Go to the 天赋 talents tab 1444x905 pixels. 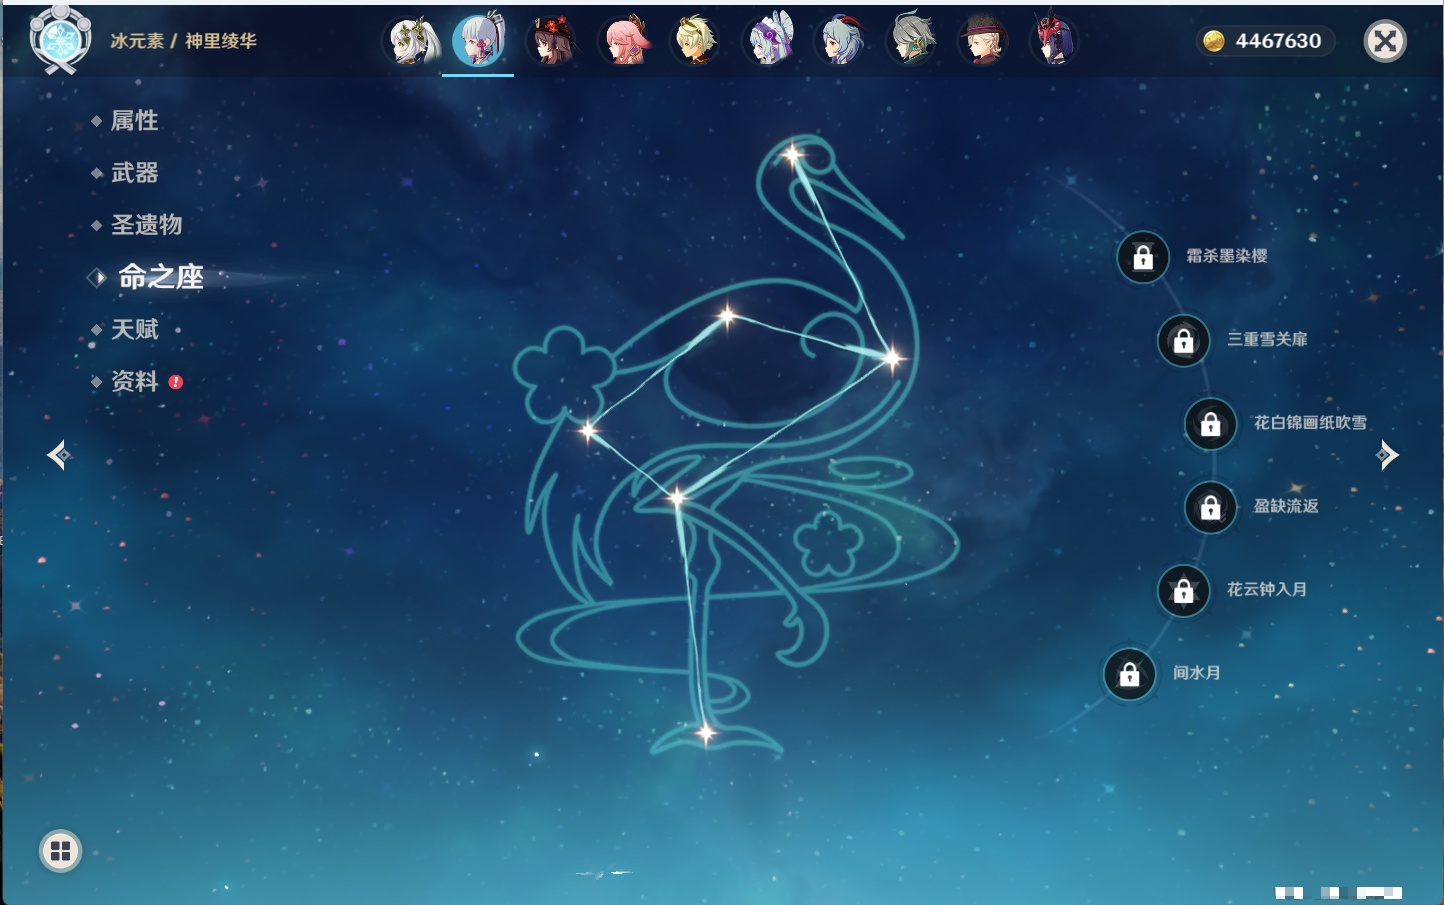click(134, 329)
